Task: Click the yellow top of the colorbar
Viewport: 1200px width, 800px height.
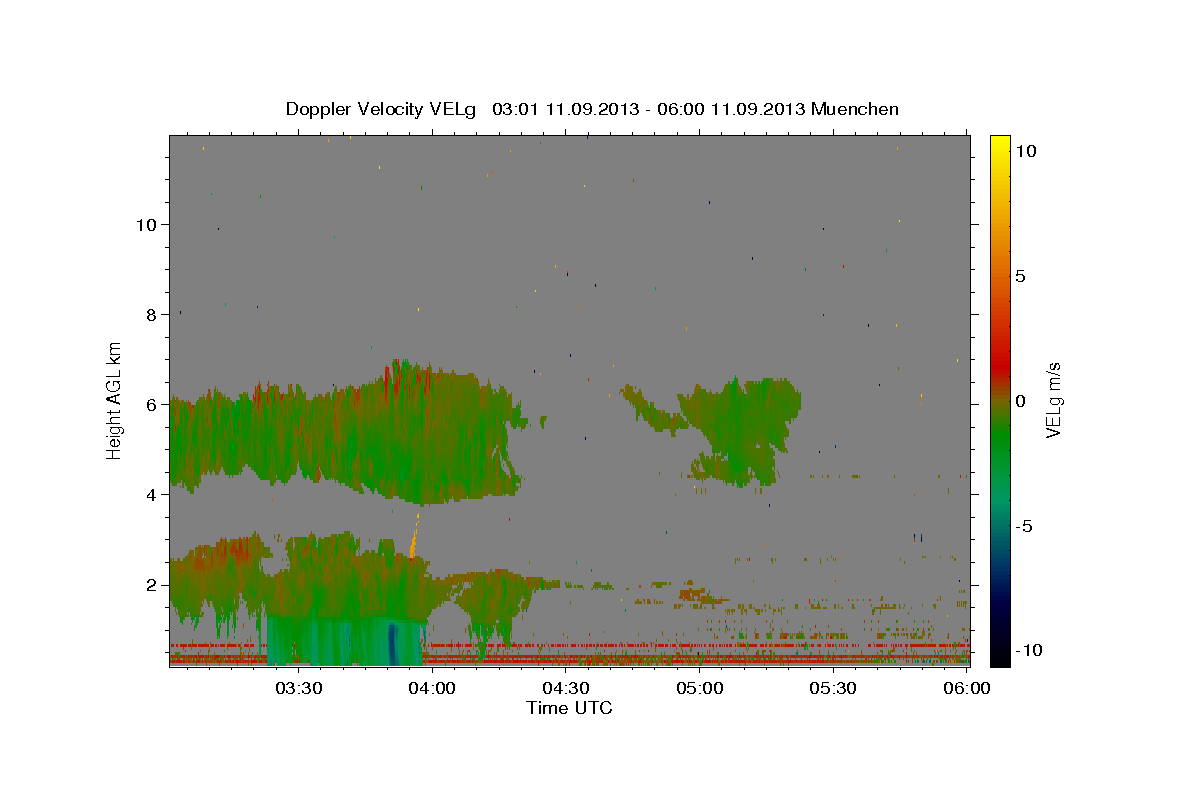Action: [999, 145]
